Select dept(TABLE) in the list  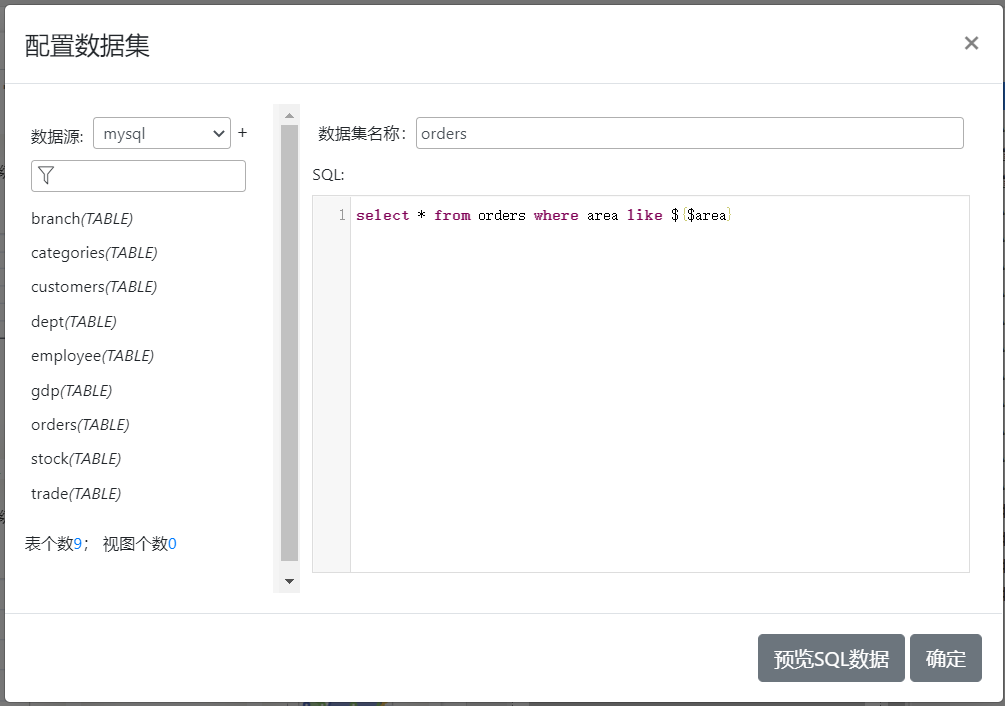click(74, 322)
